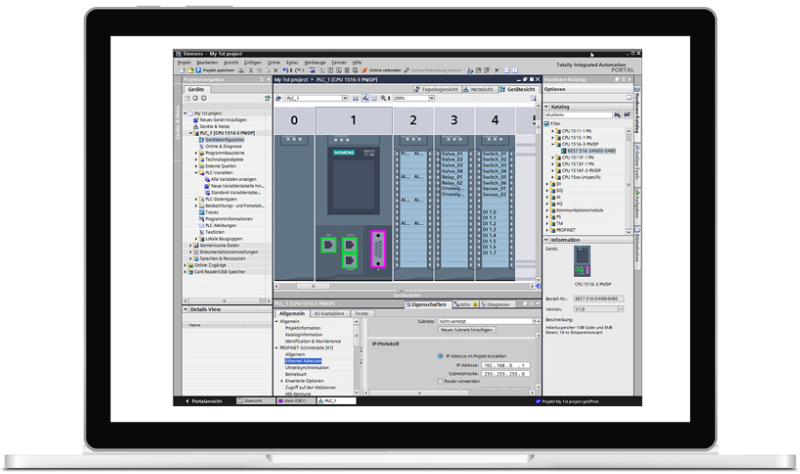
Task: Open the Info inspector tab
Action: tap(464, 304)
